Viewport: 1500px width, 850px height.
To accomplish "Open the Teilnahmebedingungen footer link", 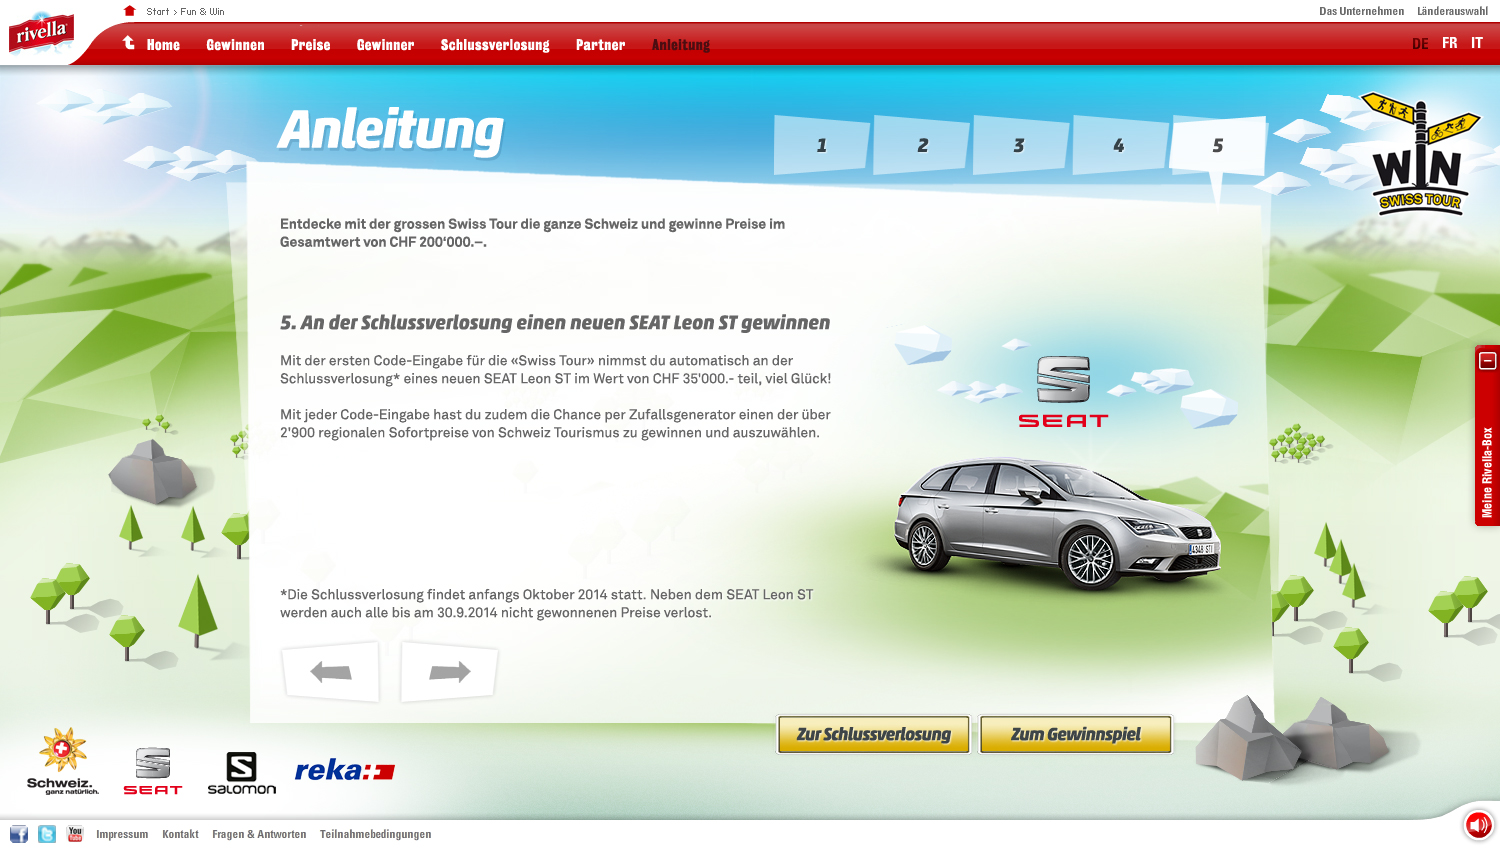I will [375, 834].
